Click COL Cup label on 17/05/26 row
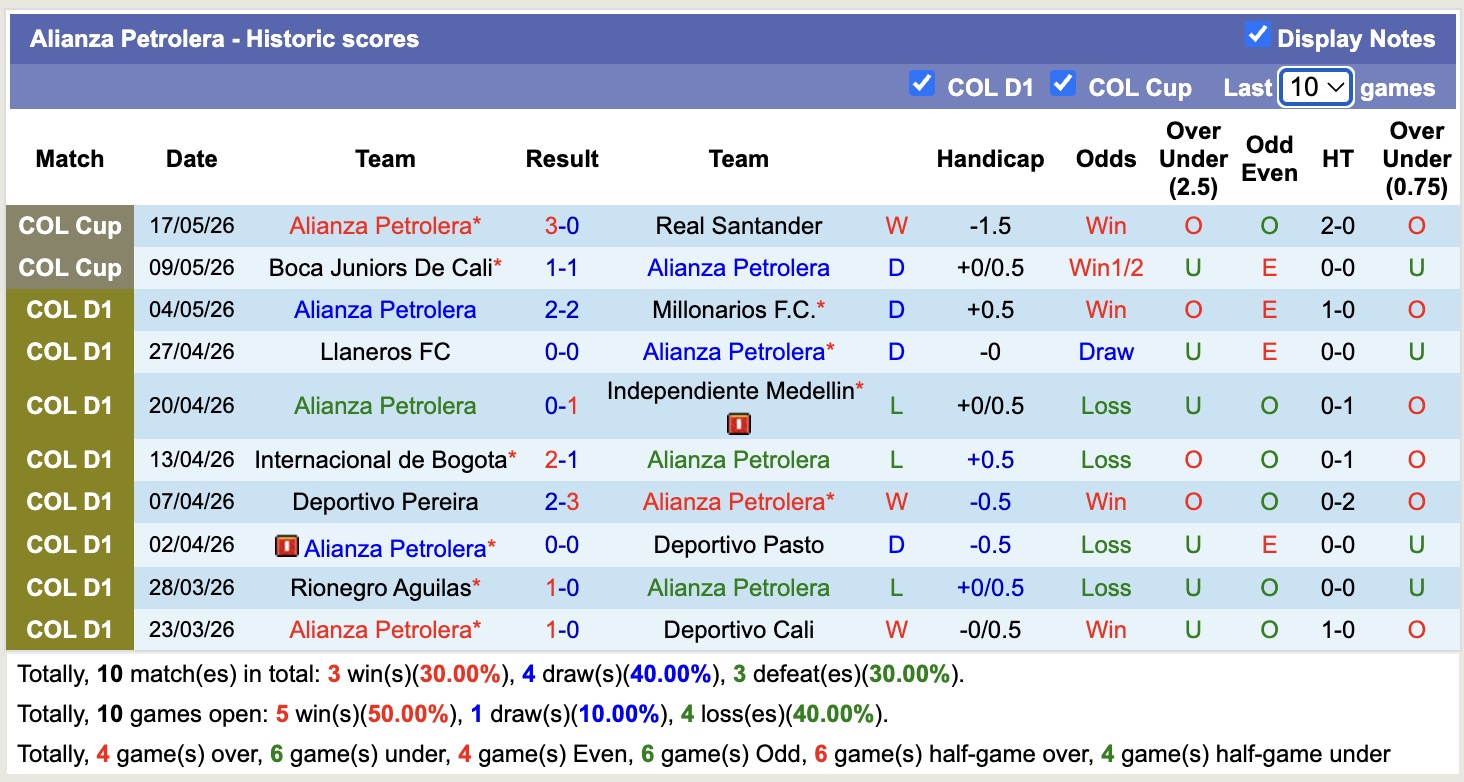 pyautogui.click(x=70, y=226)
